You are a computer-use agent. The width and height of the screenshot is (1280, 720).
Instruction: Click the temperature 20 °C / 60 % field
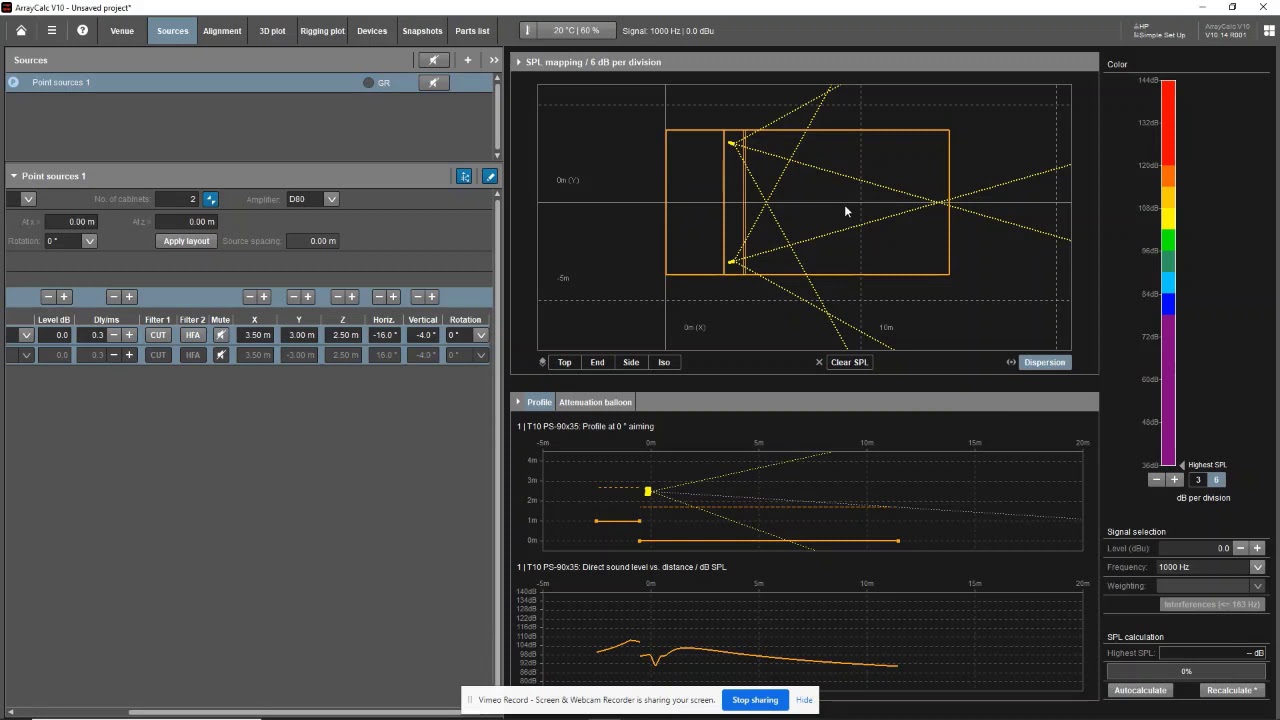pyautogui.click(x=577, y=31)
